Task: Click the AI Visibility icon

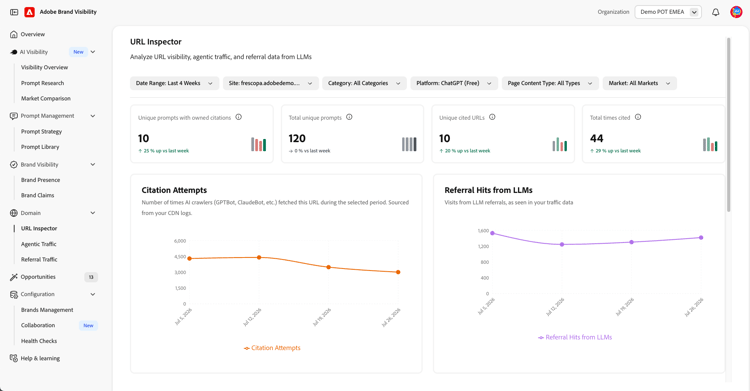Action: coord(13,52)
